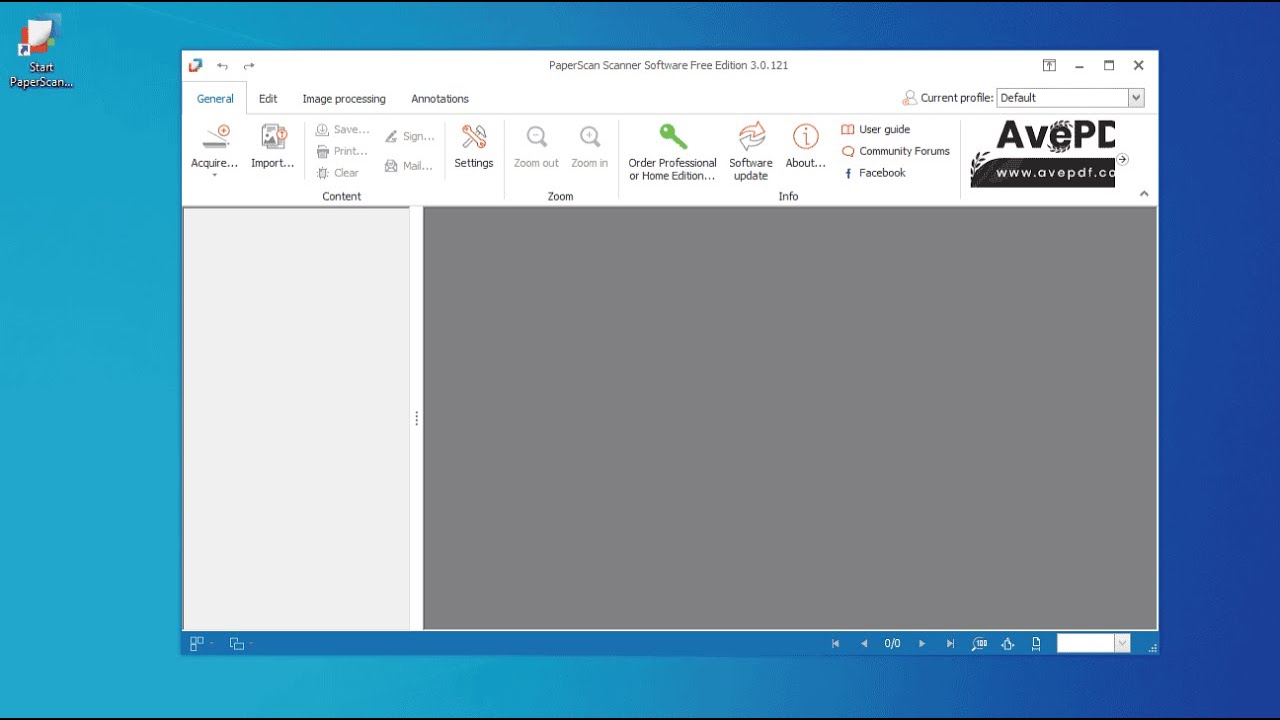Open the About info icon

tap(806, 146)
